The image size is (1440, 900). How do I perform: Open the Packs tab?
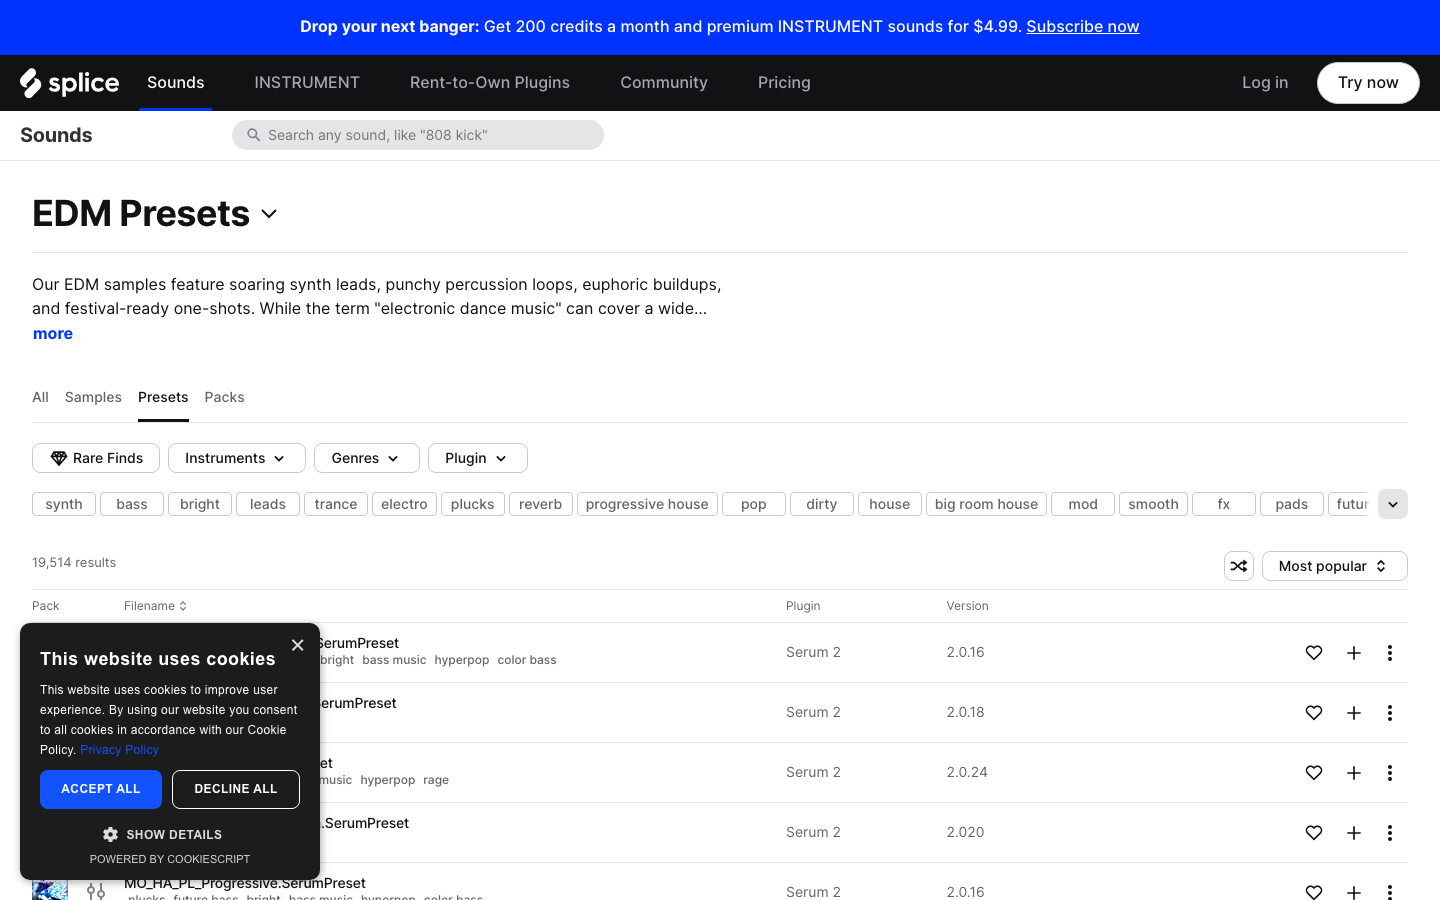pyautogui.click(x=225, y=397)
